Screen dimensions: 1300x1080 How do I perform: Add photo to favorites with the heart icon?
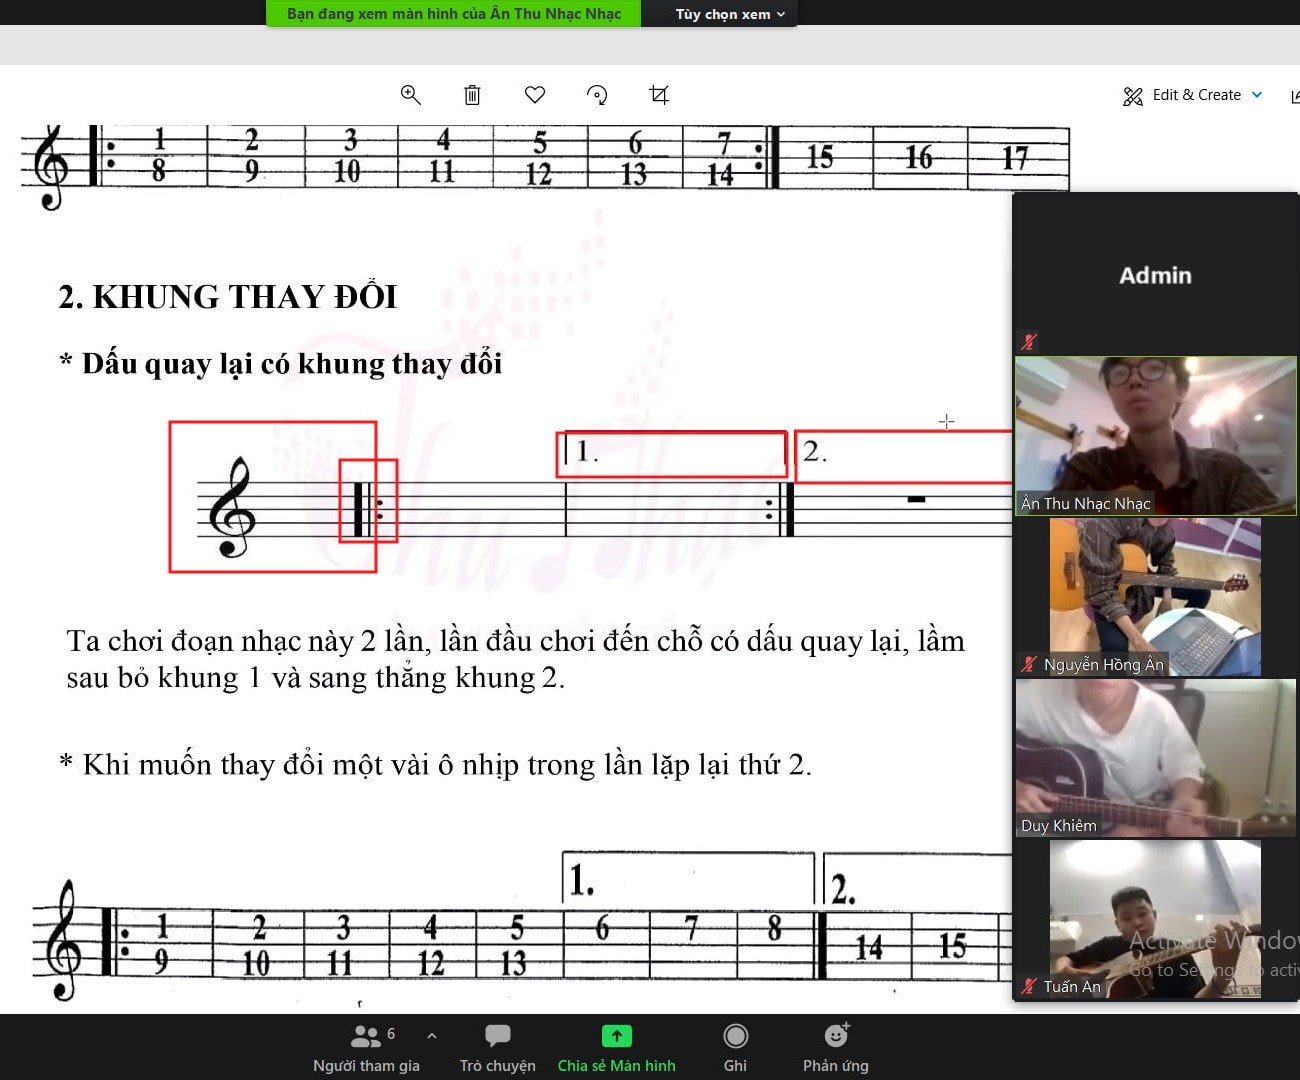pos(535,95)
